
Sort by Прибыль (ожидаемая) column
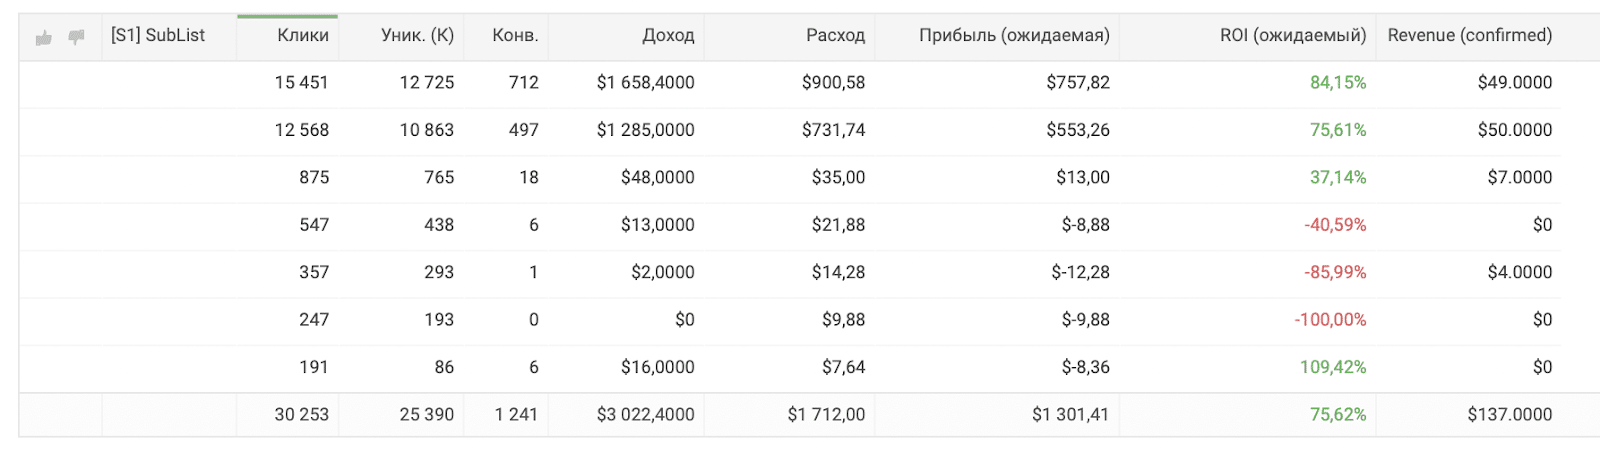(1014, 35)
